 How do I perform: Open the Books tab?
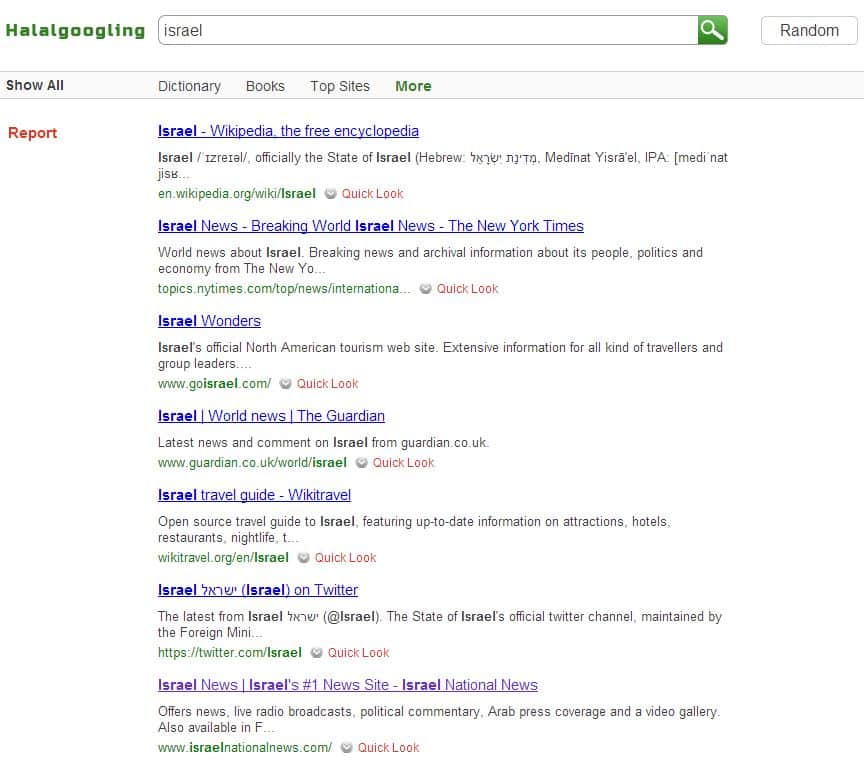tap(265, 86)
